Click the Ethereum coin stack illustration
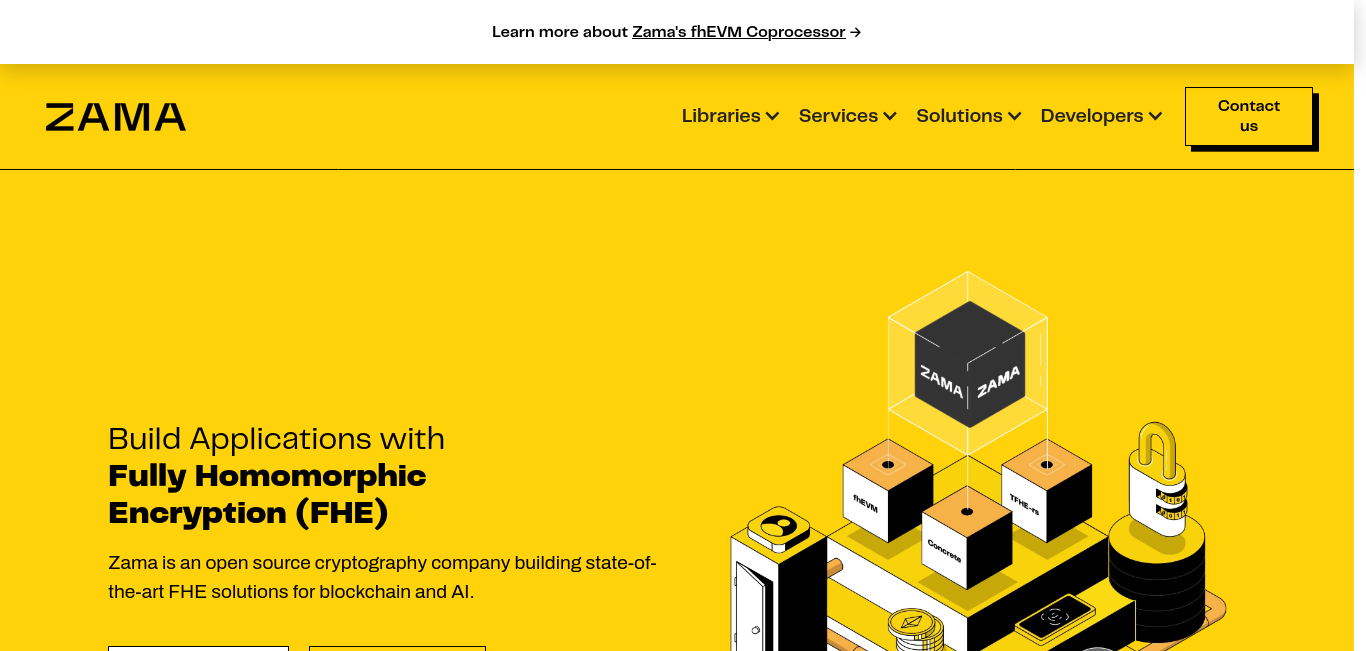This screenshot has height=651, width=1366. pos(915,631)
